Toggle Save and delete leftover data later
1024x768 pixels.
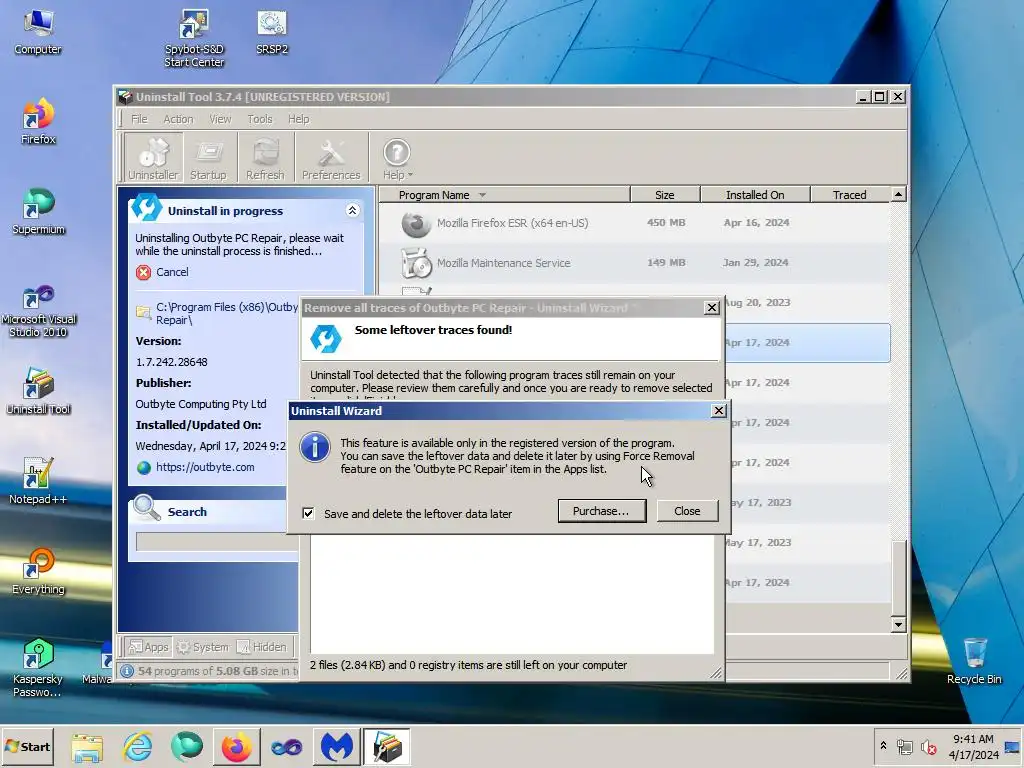pyautogui.click(x=308, y=513)
